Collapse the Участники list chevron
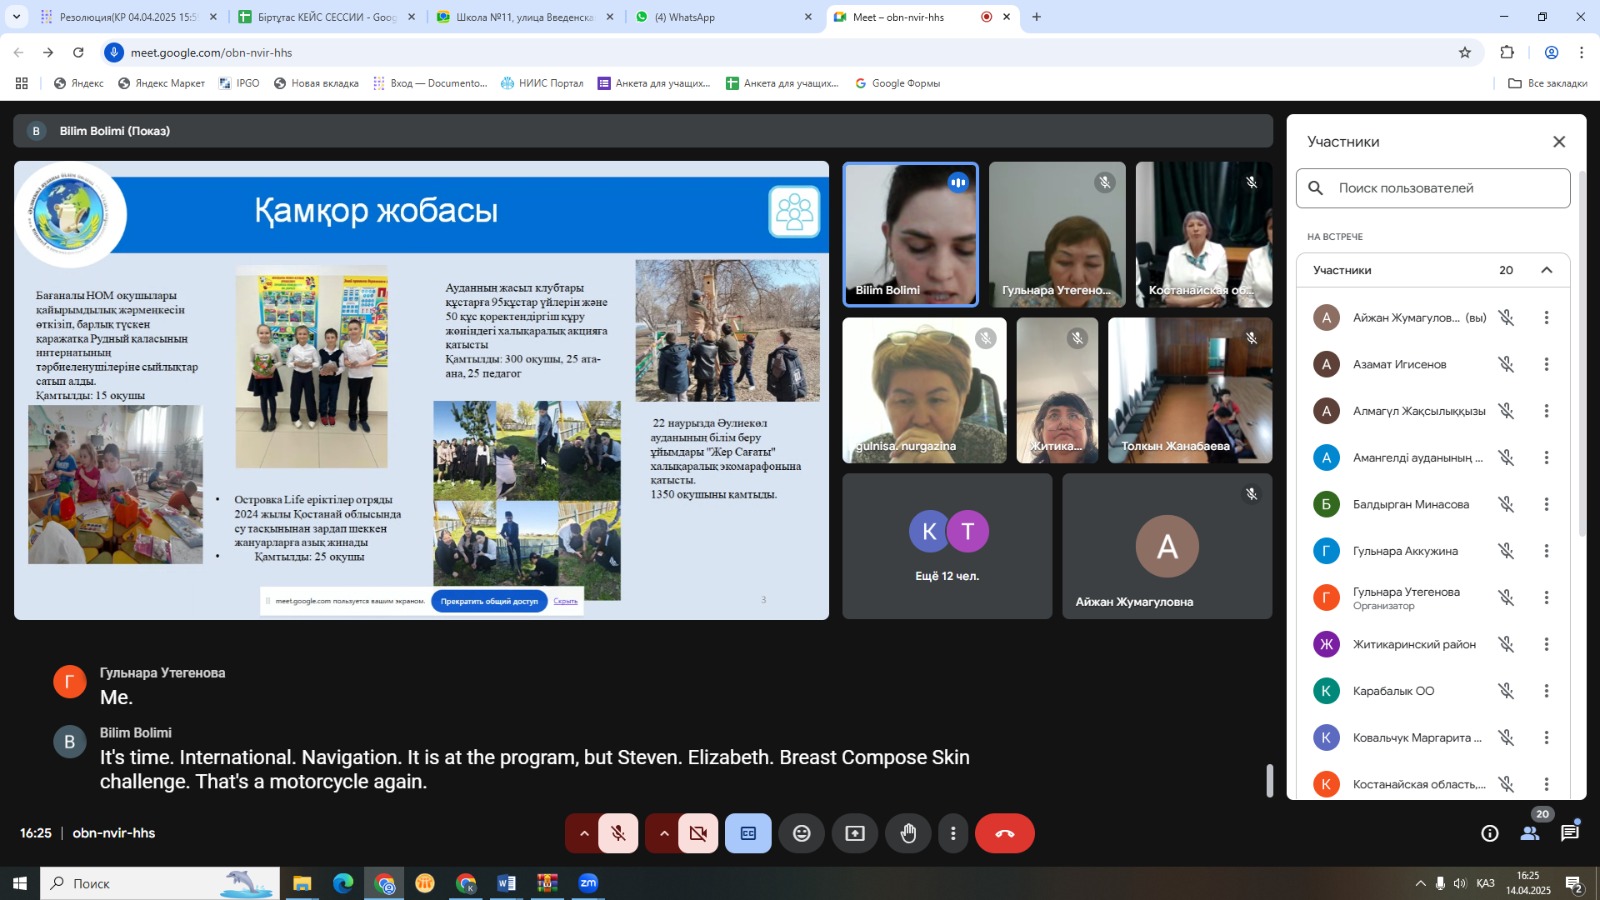 (x=1546, y=270)
